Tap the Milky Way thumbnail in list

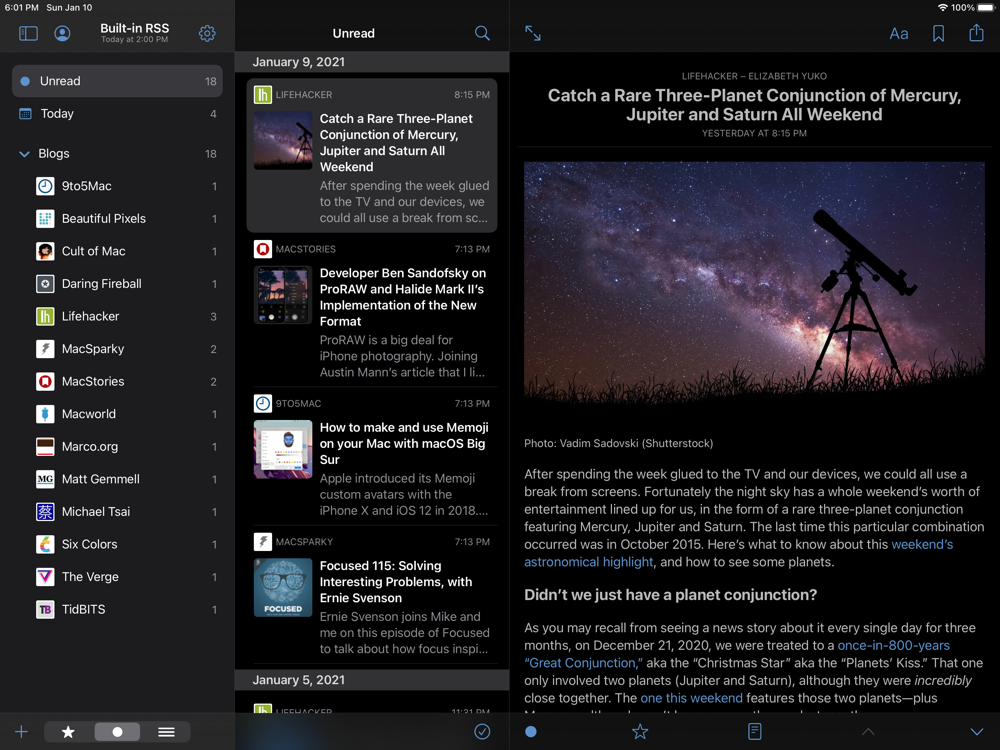283,141
